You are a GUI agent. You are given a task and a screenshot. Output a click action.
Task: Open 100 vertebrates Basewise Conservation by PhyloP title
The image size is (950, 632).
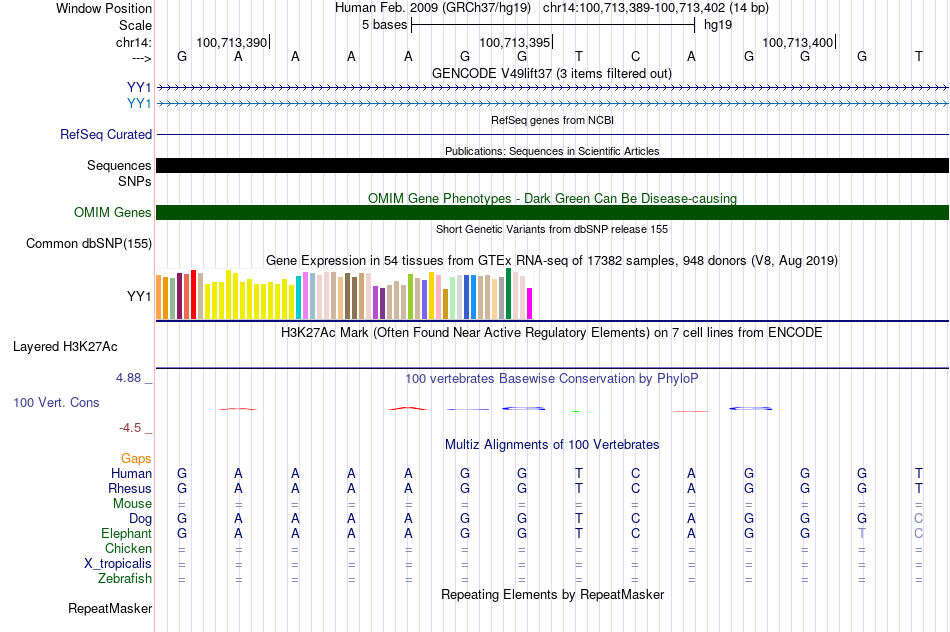(x=552, y=379)
